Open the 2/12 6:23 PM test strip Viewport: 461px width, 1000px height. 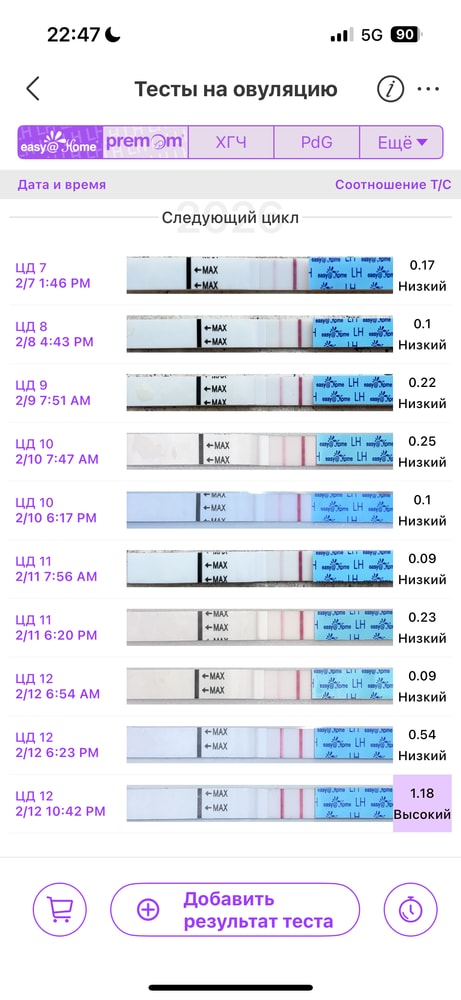tap(260, 744)
